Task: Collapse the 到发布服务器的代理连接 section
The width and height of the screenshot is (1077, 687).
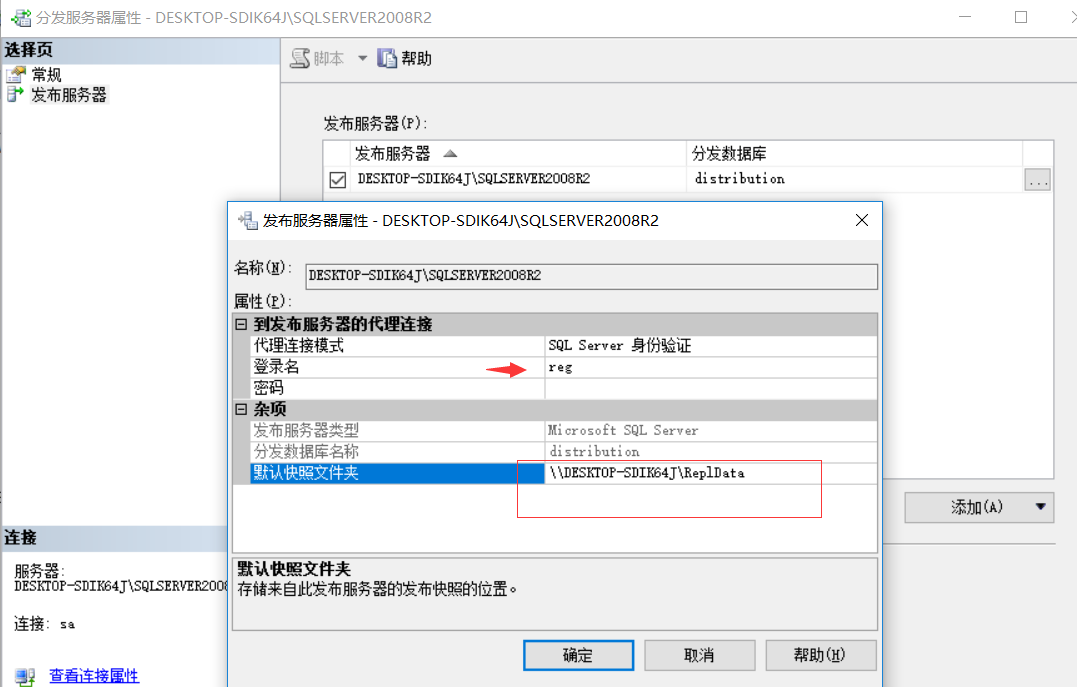Action: click(241, 325)
